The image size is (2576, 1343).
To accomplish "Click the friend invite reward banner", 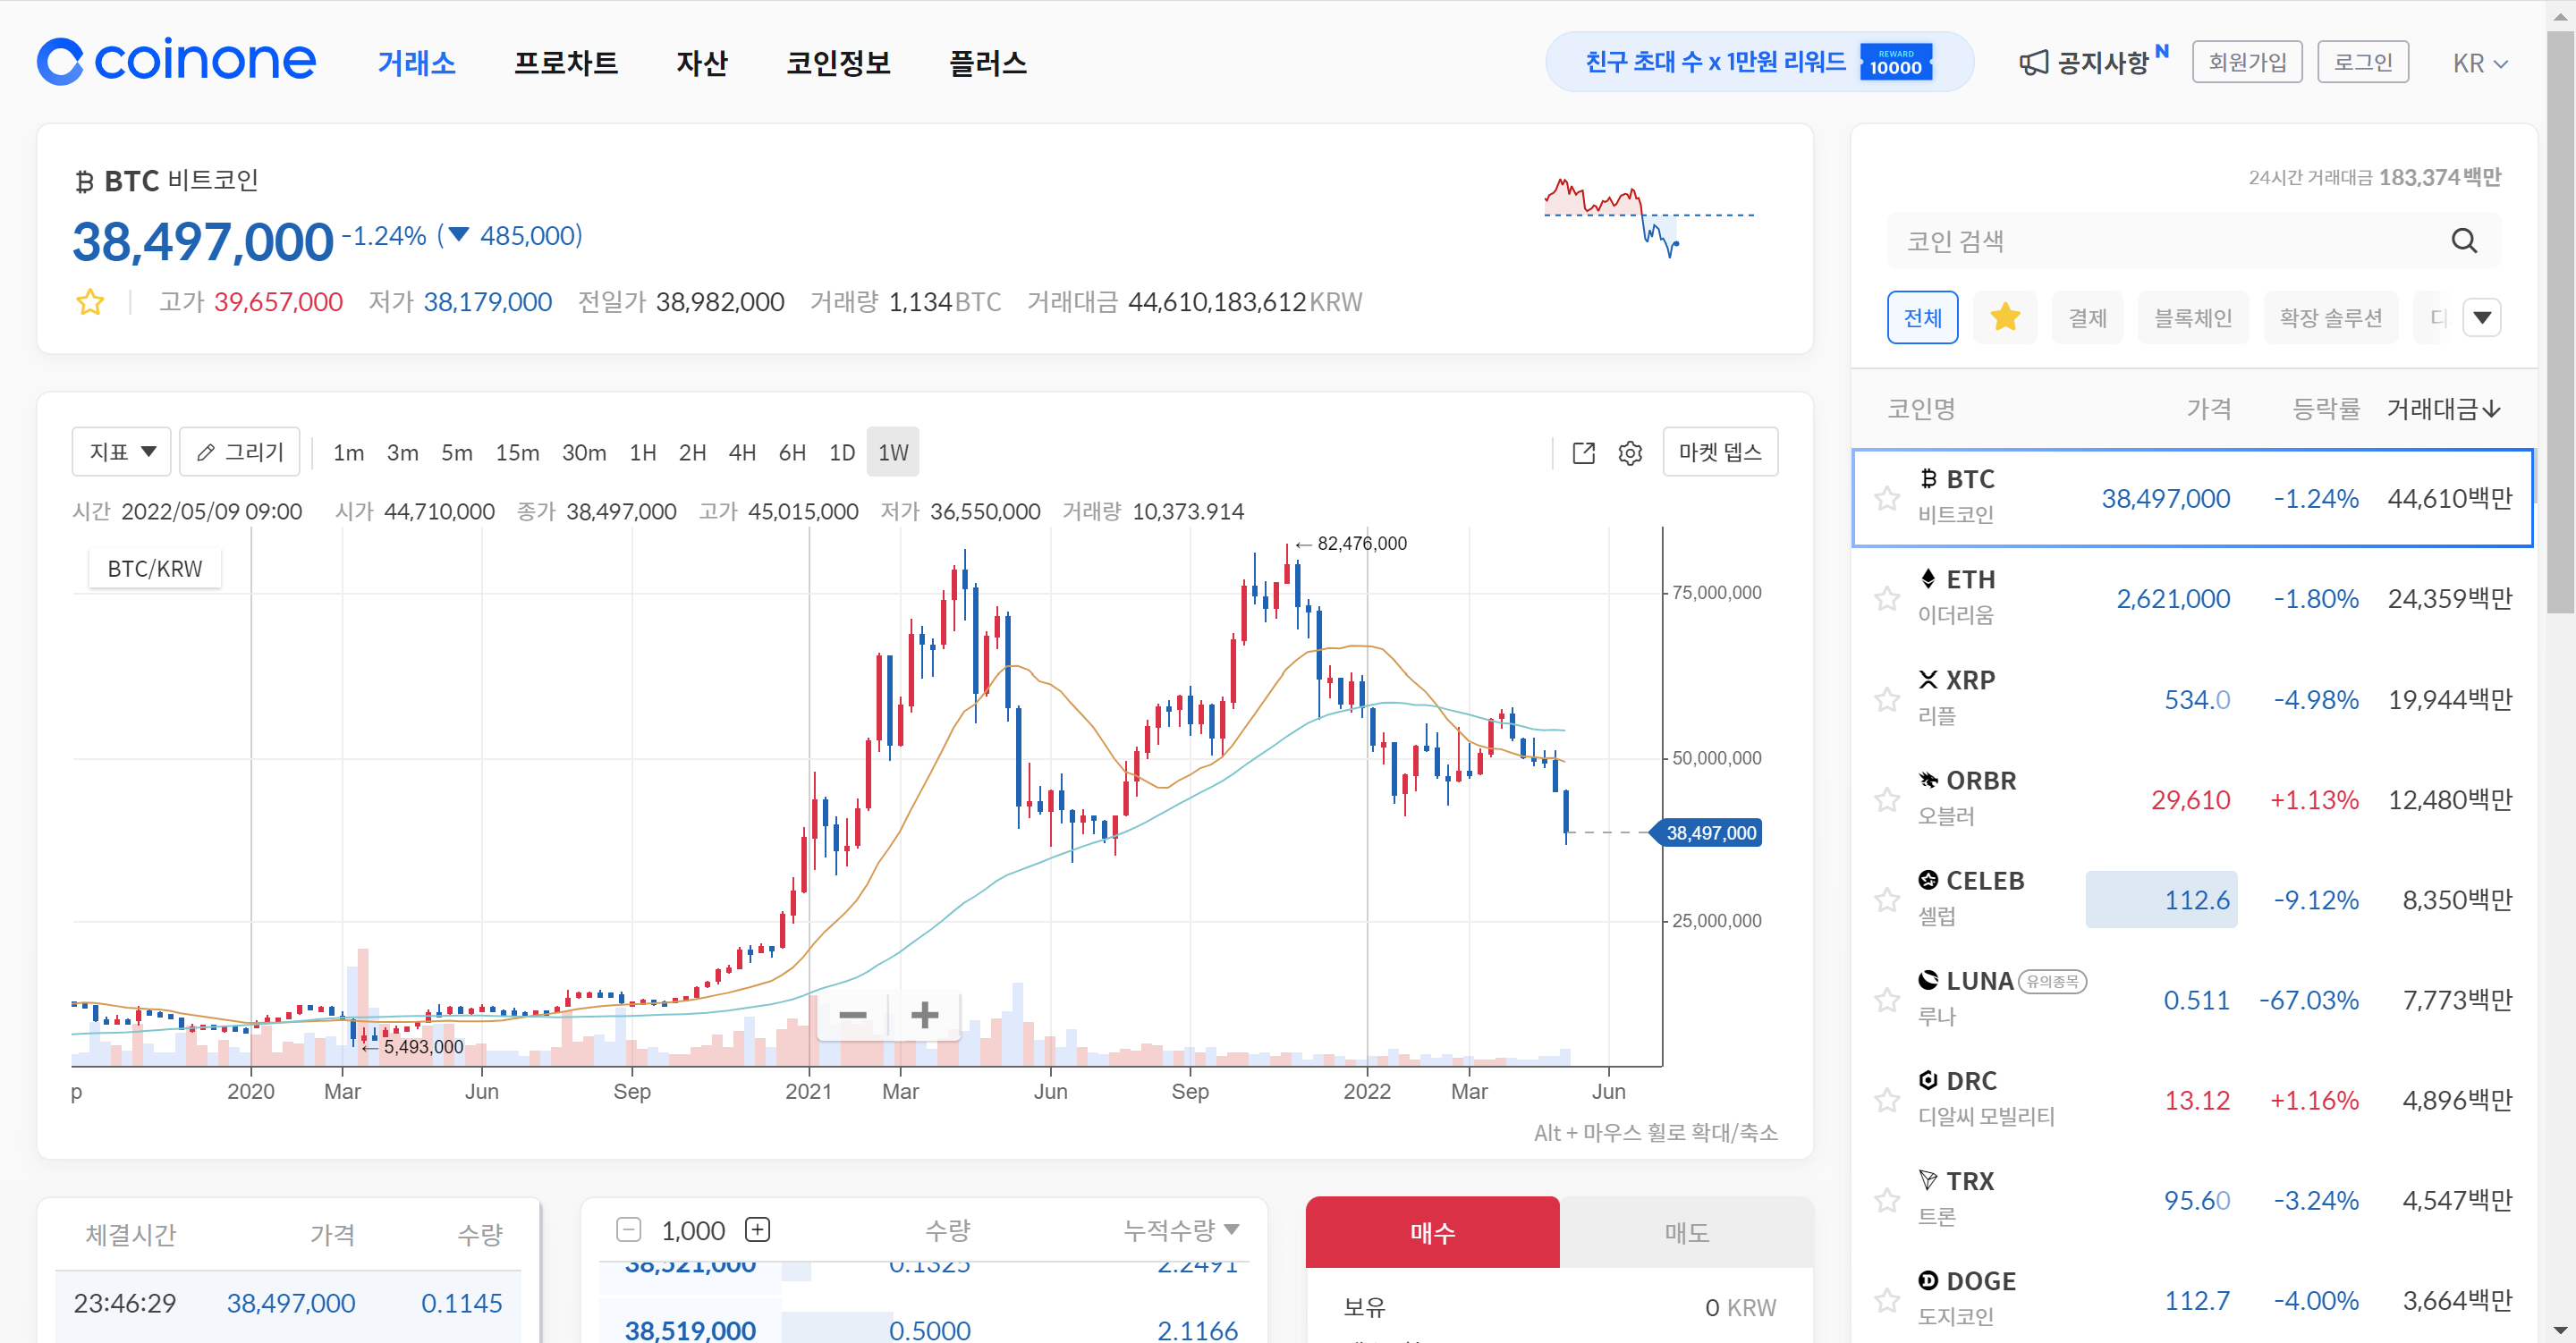I will pos(1759,62).
